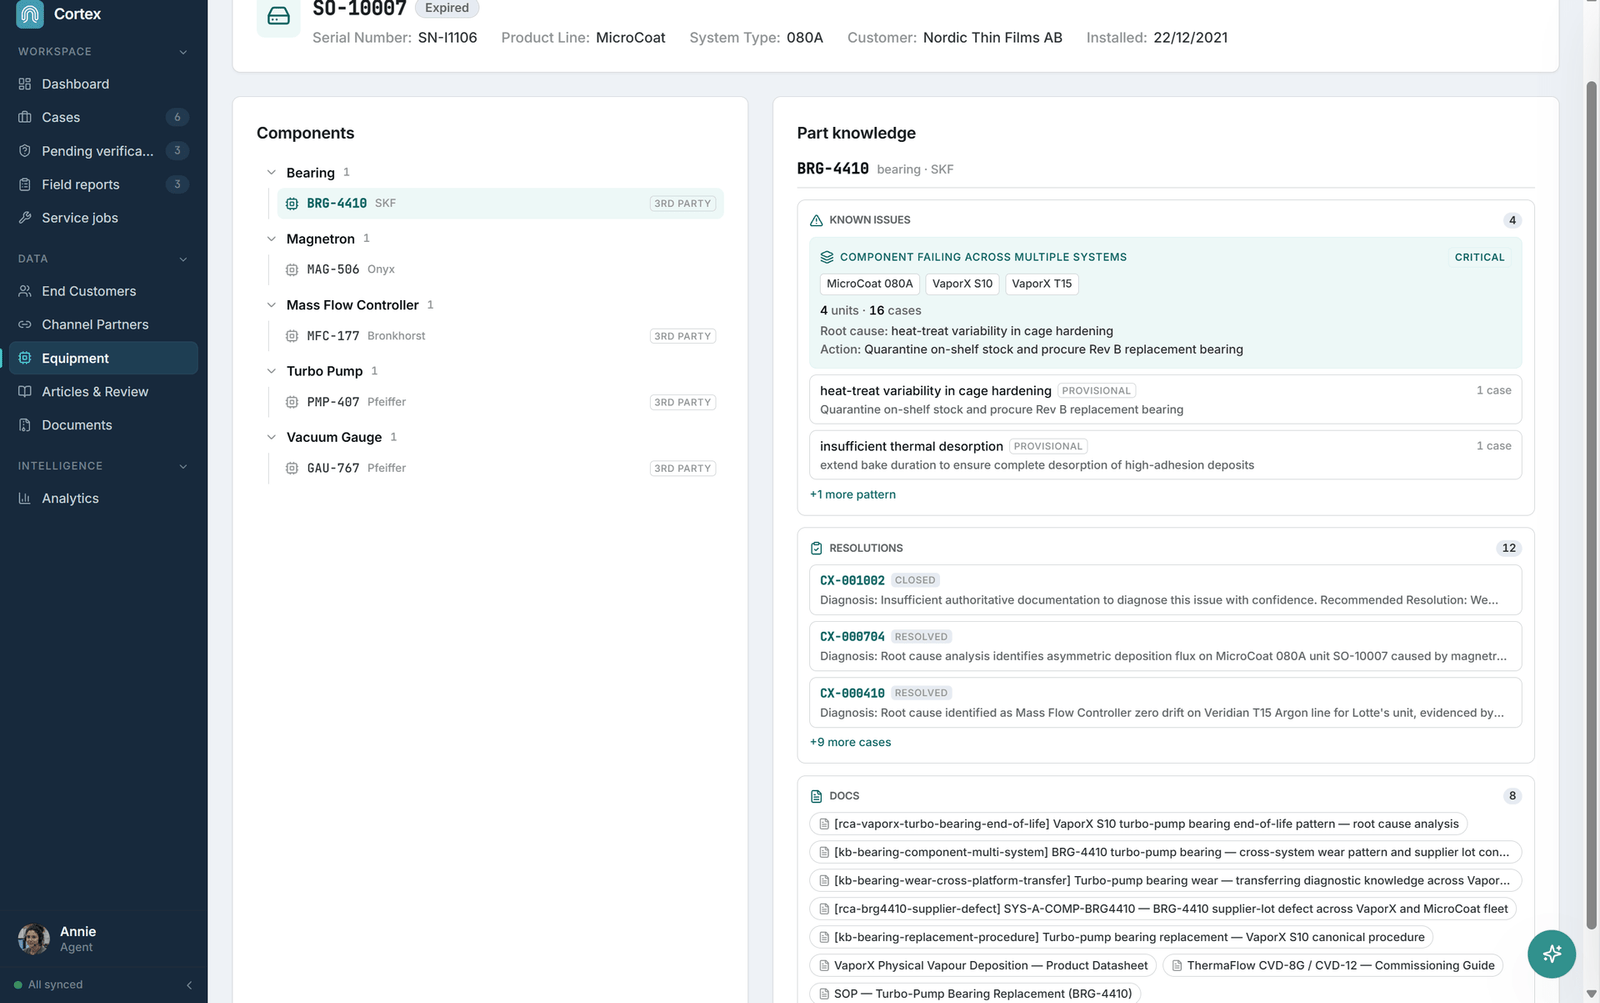1600x1003 pixels.
Task: Open the Analytics page
Action: (x=103, y=498)
